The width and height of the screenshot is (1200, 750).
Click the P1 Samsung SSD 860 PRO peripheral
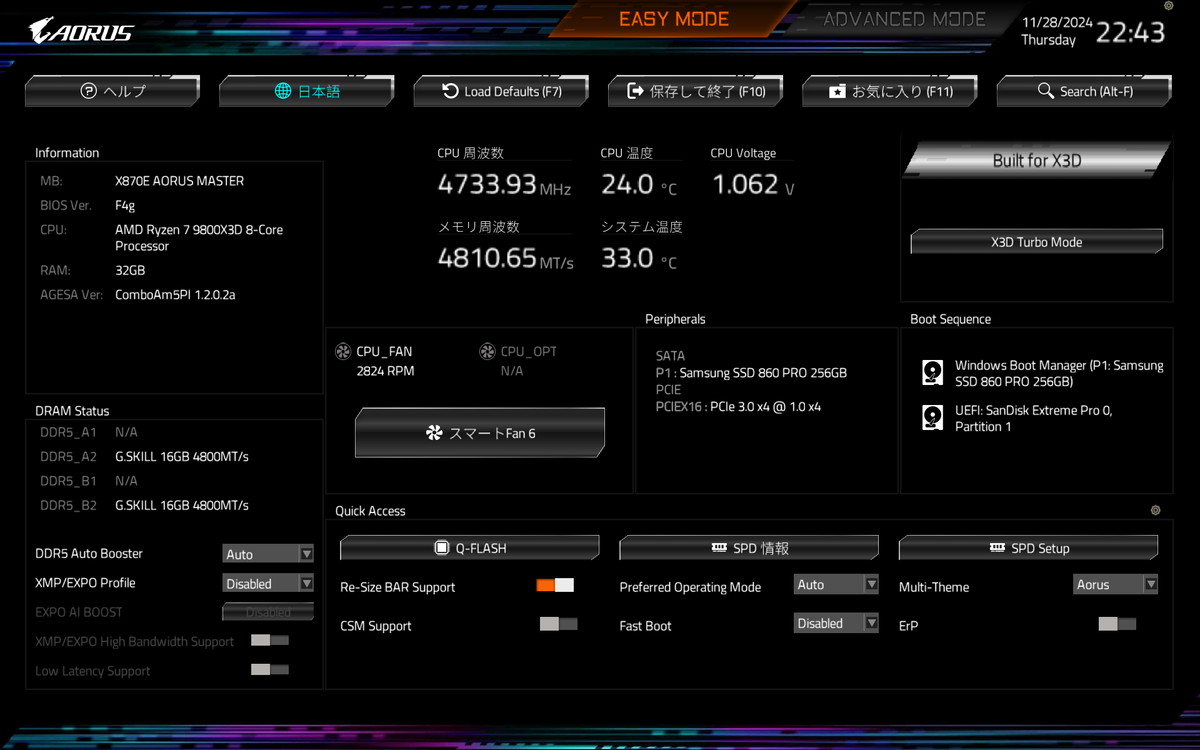coord(751,373)
